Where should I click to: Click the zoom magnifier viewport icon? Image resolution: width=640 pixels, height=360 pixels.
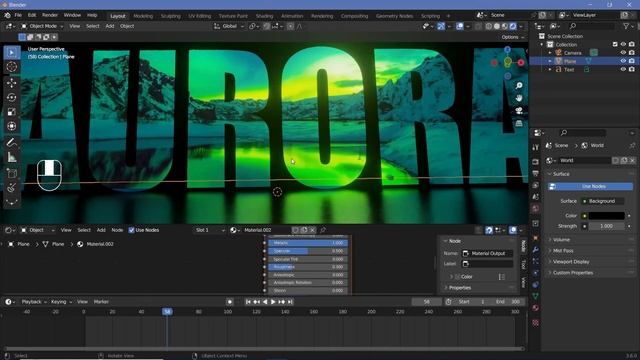519,86
